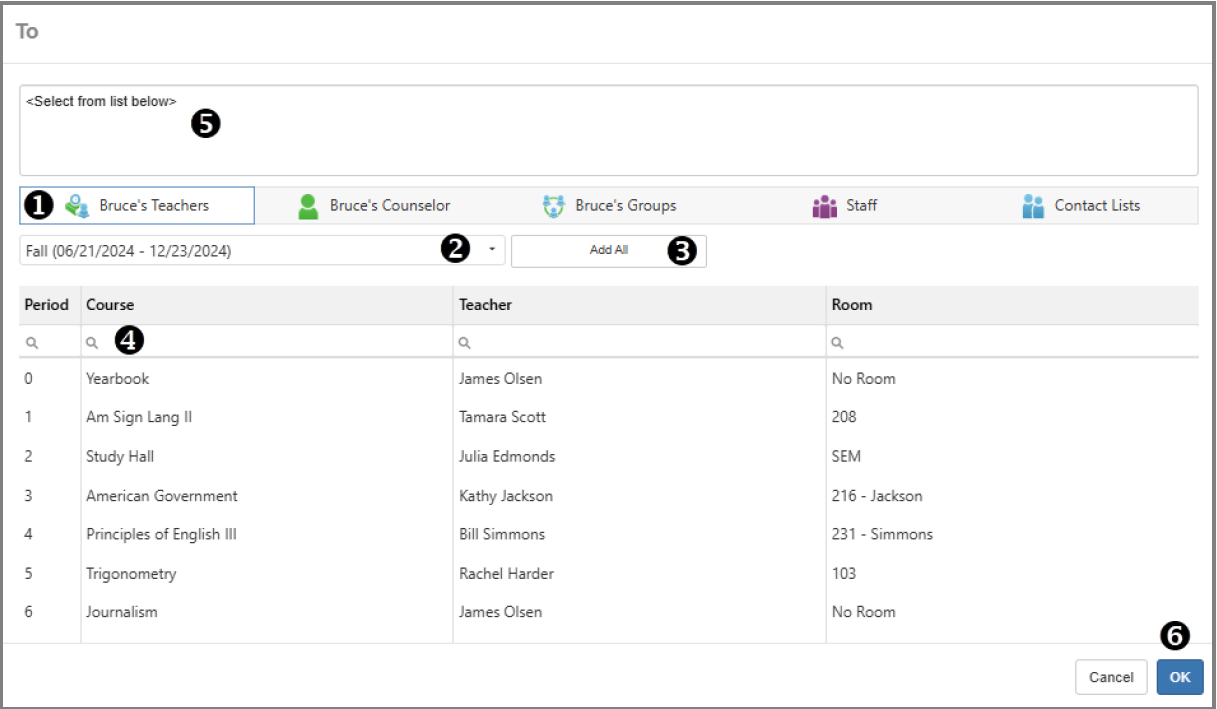Click the green Bruce's Counselor person icon
Image resolution: width=1217 pixels, height=709 pixels.
coord(309,206)
